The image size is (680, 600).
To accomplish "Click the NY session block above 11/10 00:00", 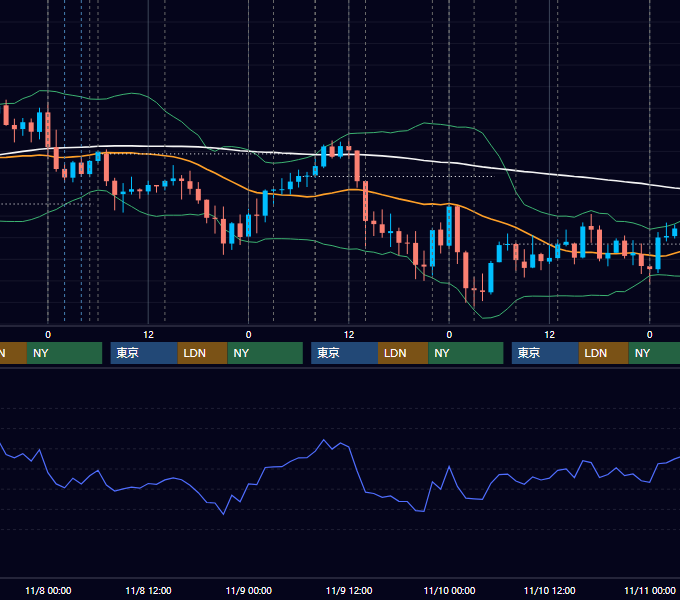I will (x=466, y=353).
